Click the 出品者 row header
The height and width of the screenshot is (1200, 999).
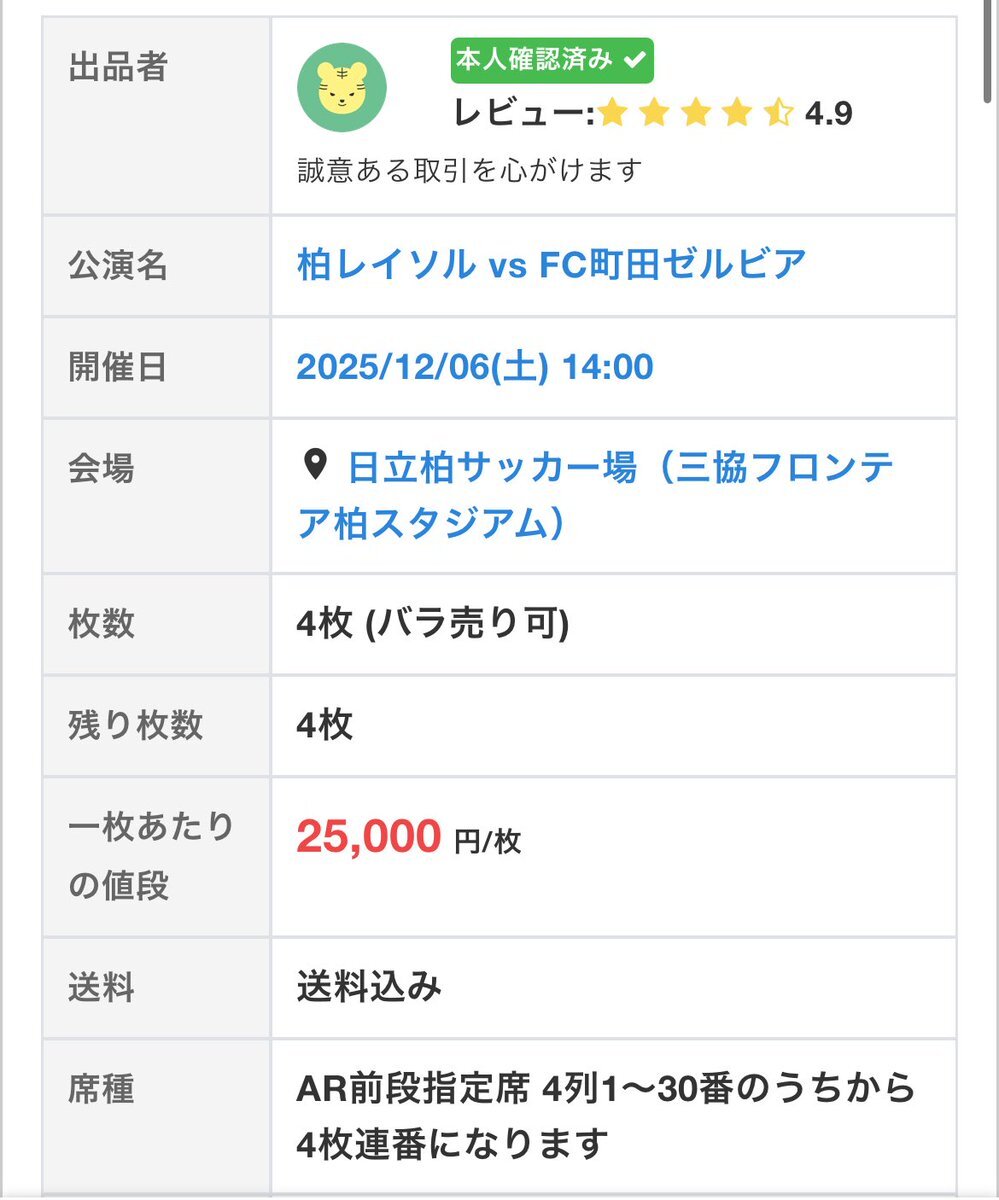point(118,68)
